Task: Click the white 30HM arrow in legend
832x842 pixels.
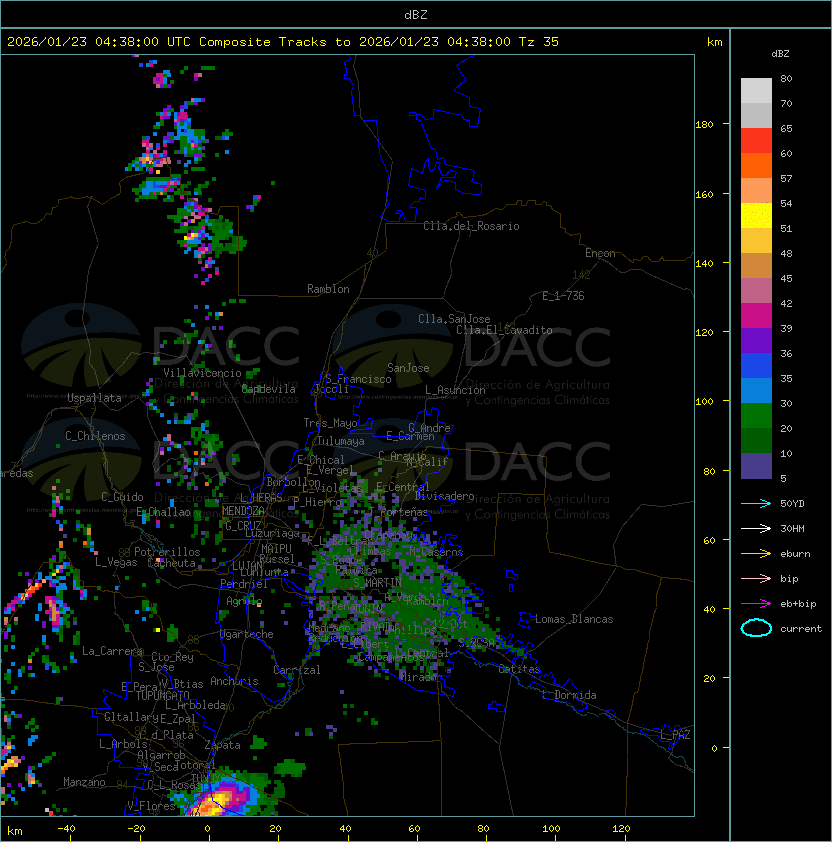Action: [756, 528]
